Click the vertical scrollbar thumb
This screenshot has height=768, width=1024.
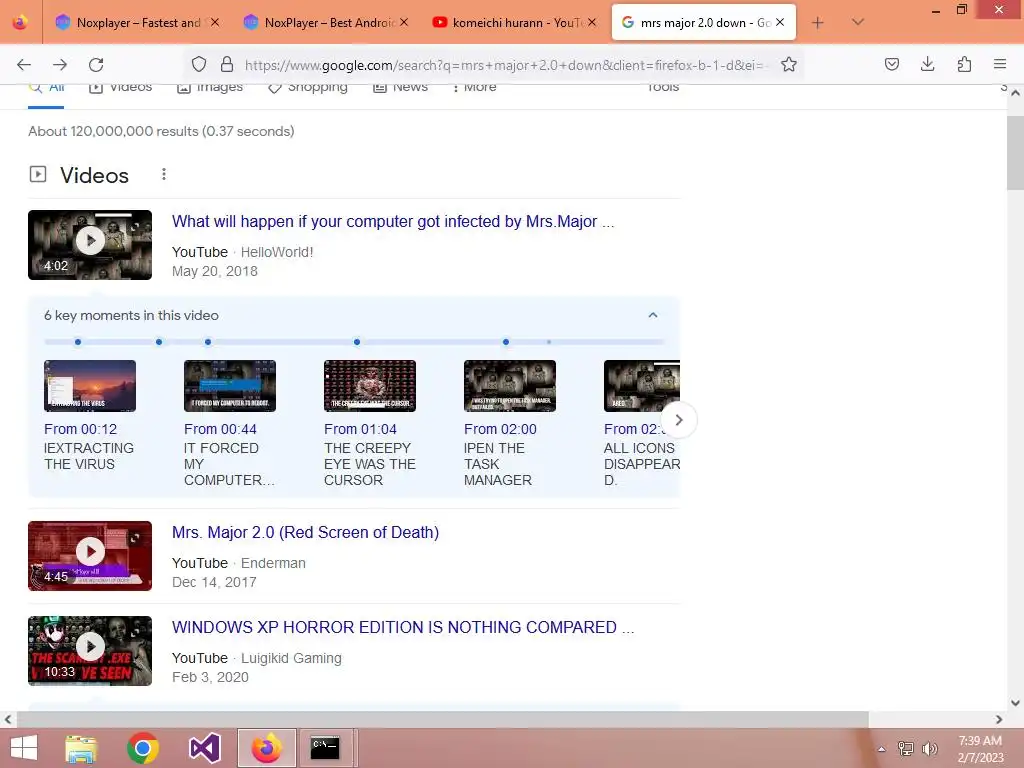point(1016,152)
